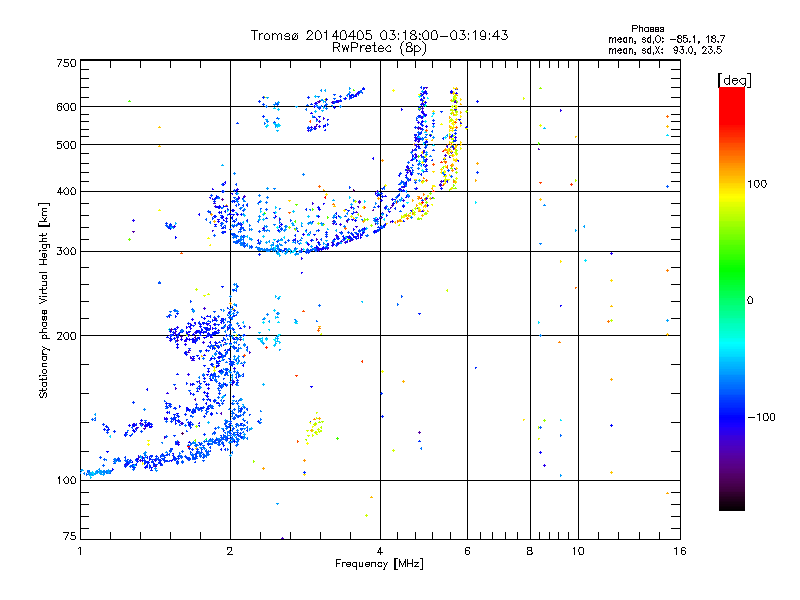Viewport: 800px width, 600px height.
Task: Click the x-axis '1' tick label
Action: coord(81,551)
